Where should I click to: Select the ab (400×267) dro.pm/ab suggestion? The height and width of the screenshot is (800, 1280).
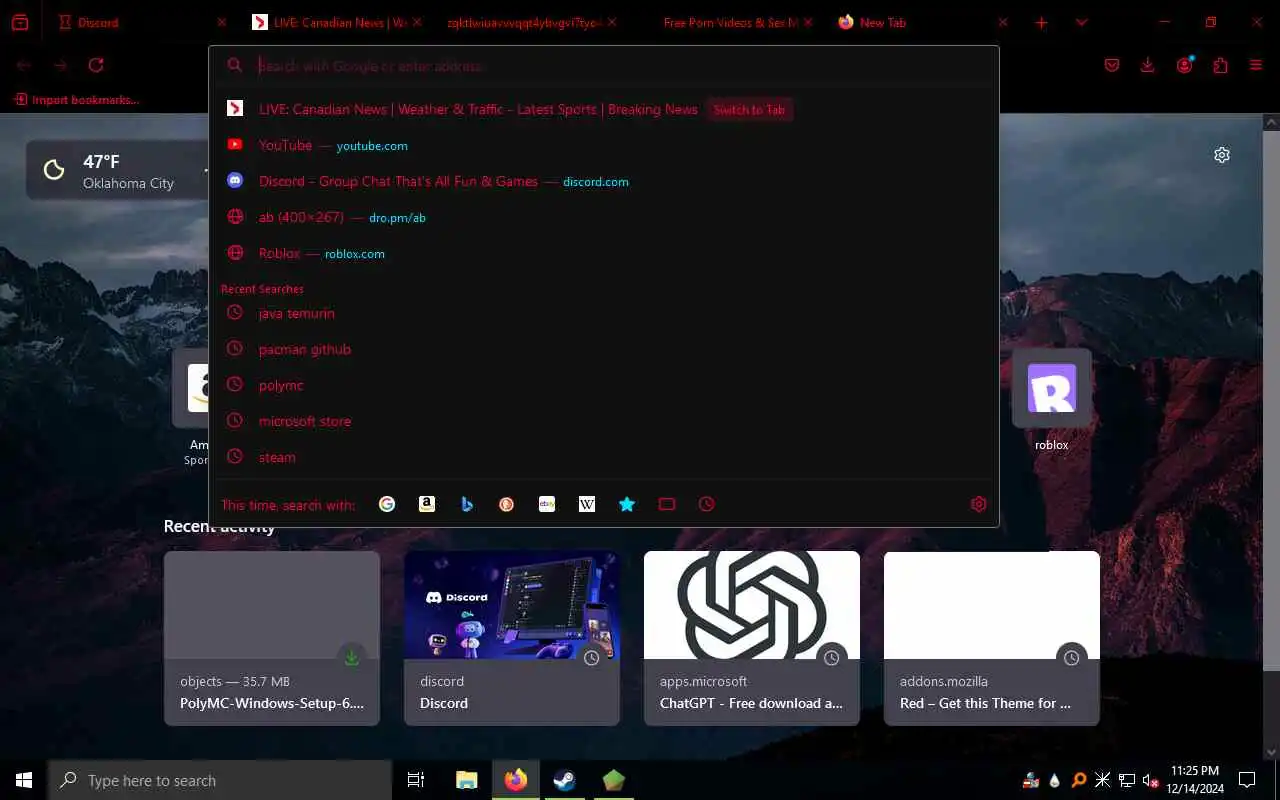coord(604,217)
